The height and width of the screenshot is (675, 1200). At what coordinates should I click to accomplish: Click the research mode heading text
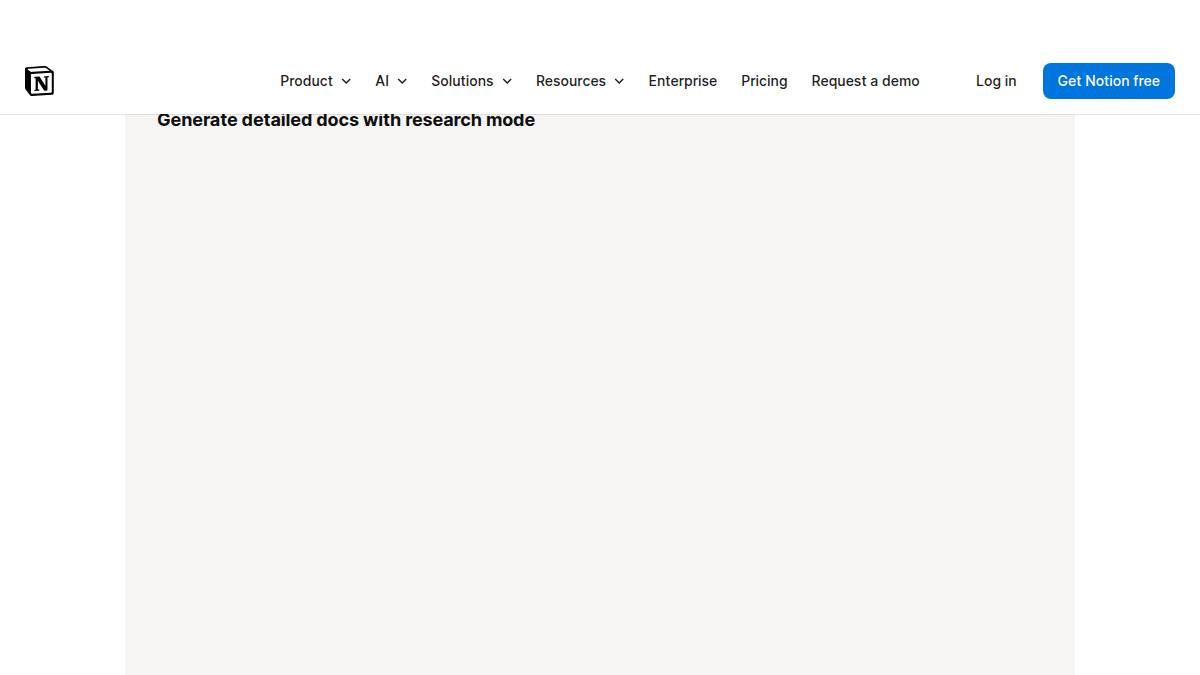(346, 120)
